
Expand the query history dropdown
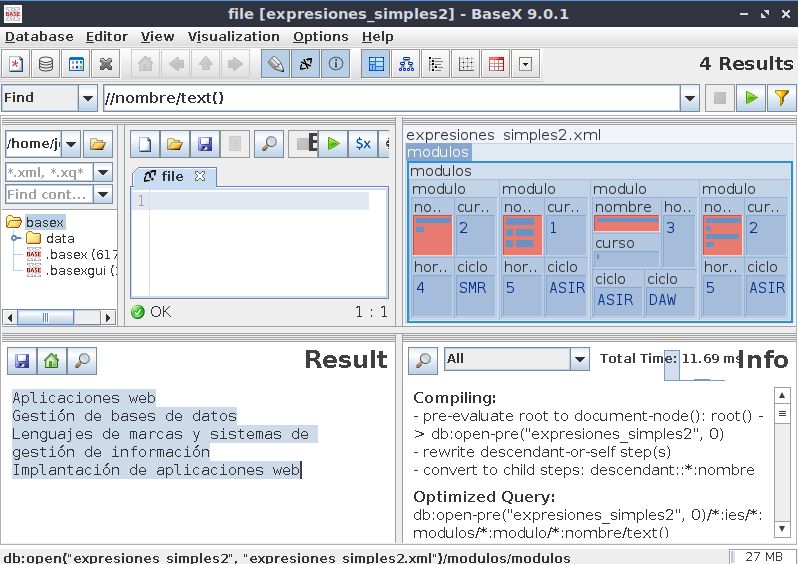690,98
